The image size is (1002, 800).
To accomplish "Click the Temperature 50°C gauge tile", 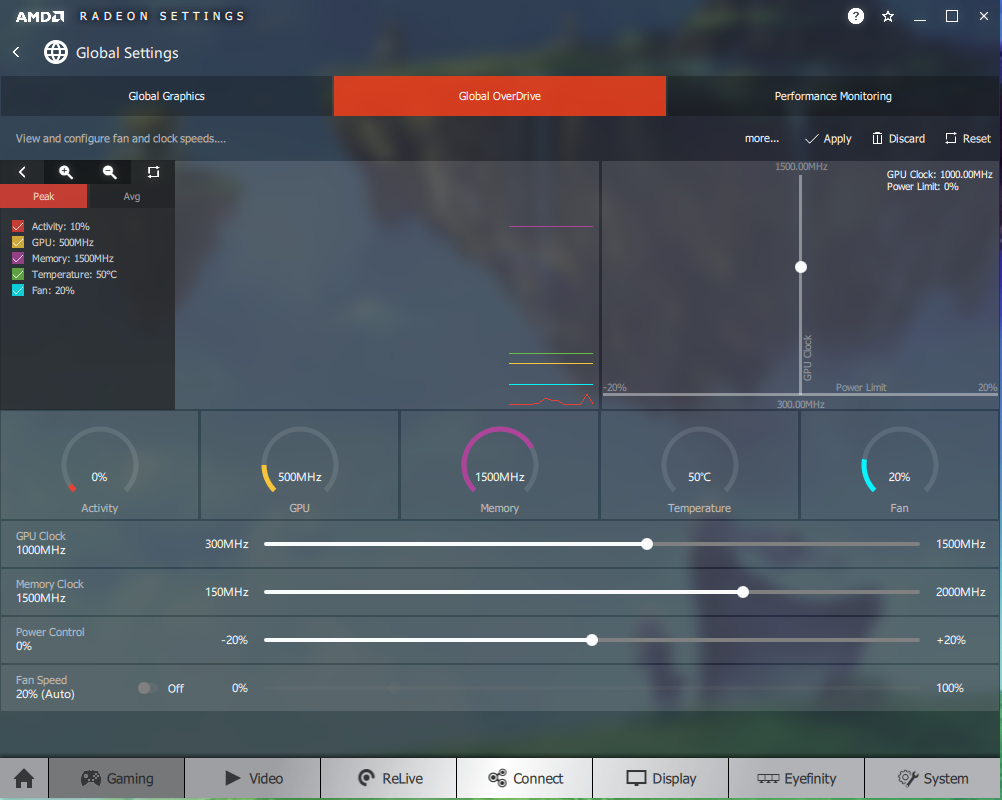I will pos(699,465).
